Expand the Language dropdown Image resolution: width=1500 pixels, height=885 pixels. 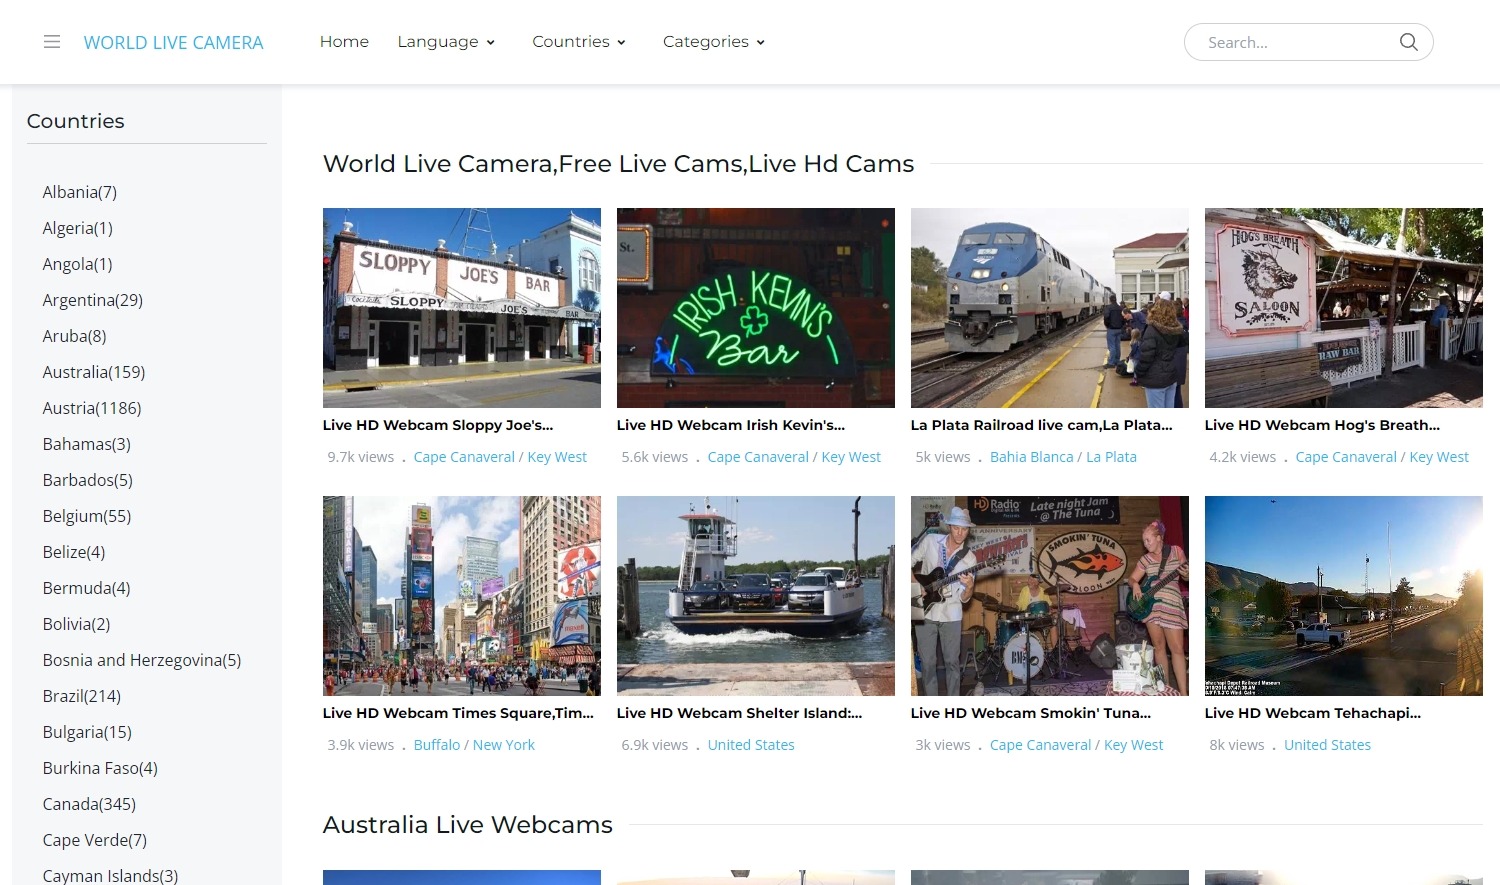[446, 42]
